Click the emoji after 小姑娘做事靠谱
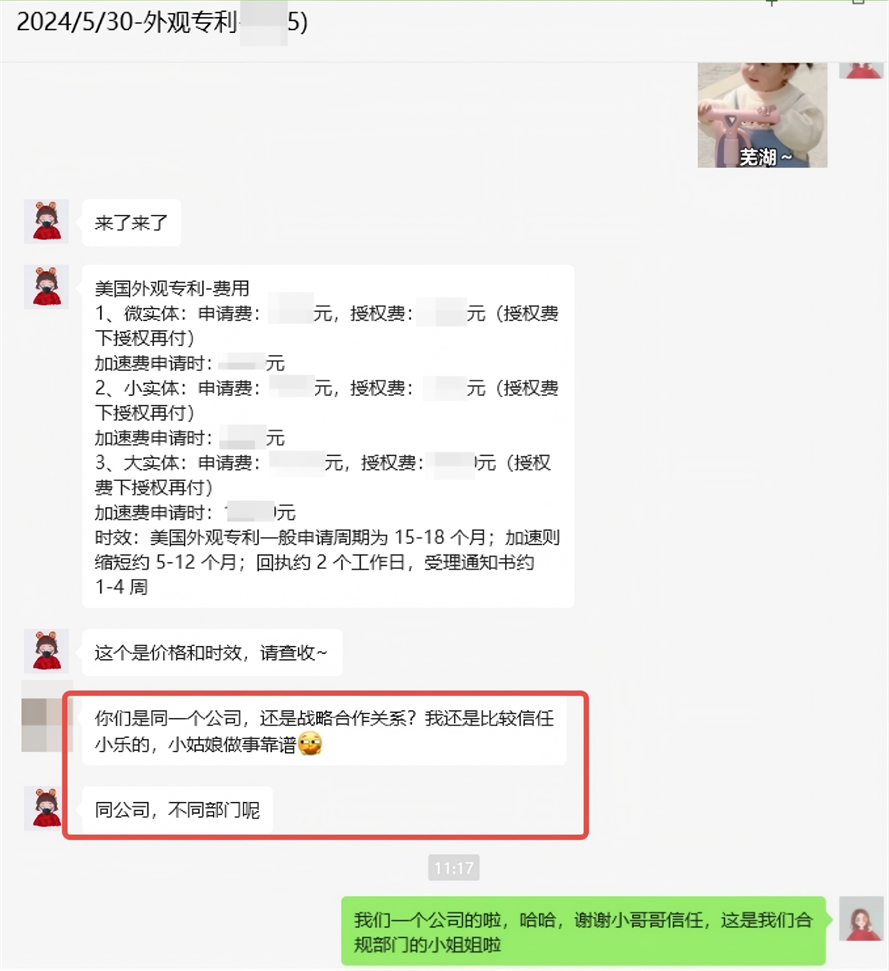Screen dimensions: 889x971 [310, 744]
